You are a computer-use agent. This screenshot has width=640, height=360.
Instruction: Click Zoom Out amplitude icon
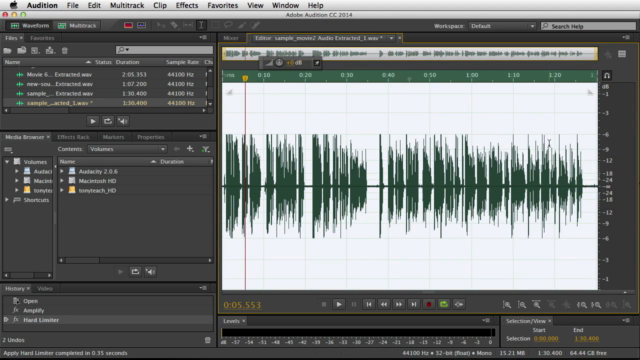[x=522, y=305]
